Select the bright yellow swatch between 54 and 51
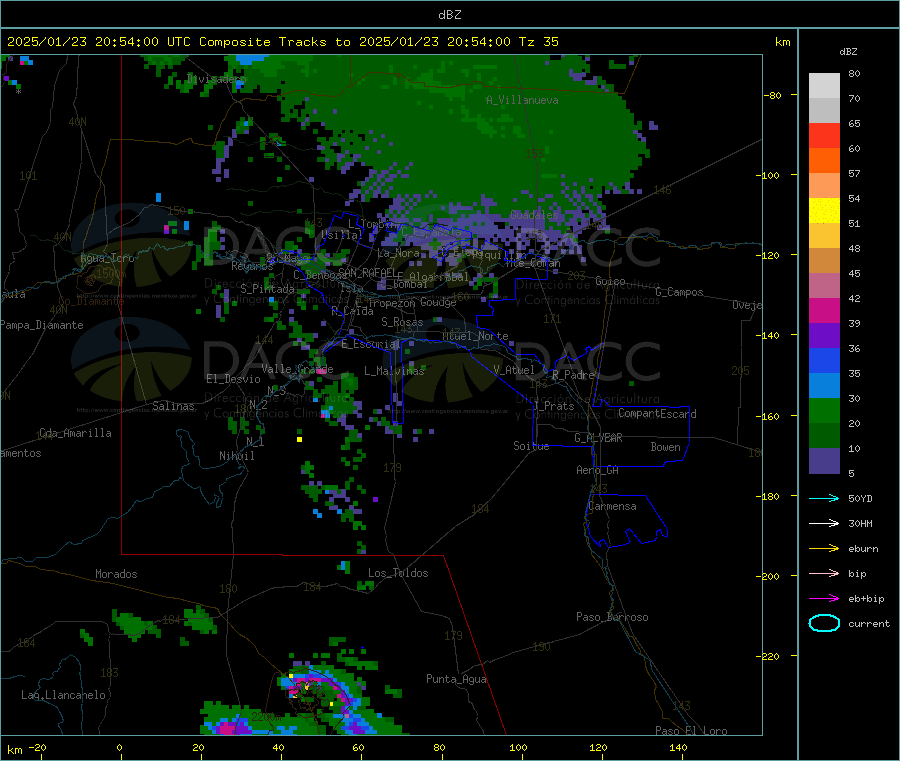The image size is (900, 761). [x=824, y=211]
